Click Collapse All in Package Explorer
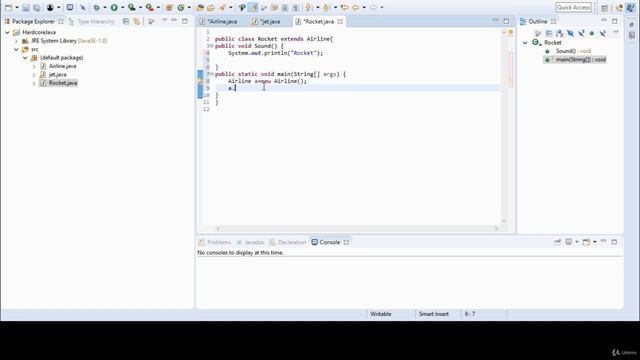 pos(126,21)
